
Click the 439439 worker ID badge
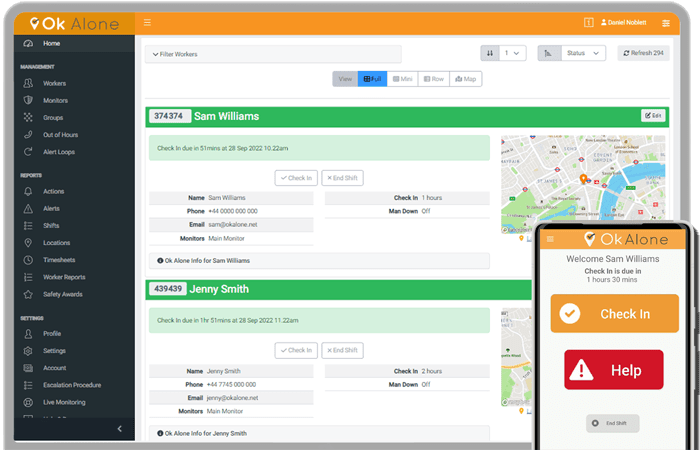tap(168, 289)
